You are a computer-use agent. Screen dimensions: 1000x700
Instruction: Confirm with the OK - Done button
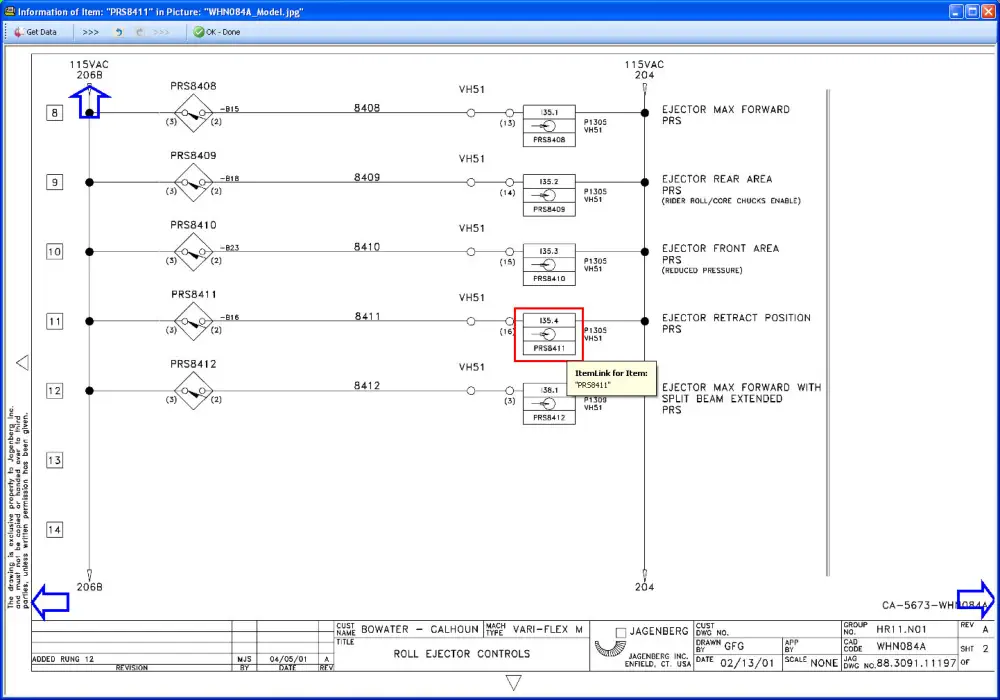tap(217, 32)
